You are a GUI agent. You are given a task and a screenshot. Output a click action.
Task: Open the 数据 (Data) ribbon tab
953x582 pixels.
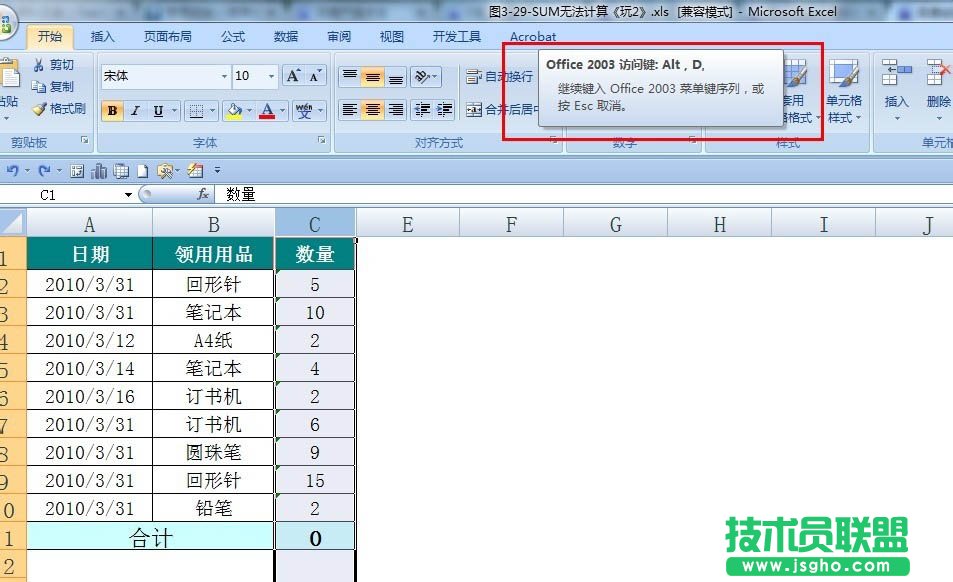(286, 37)
